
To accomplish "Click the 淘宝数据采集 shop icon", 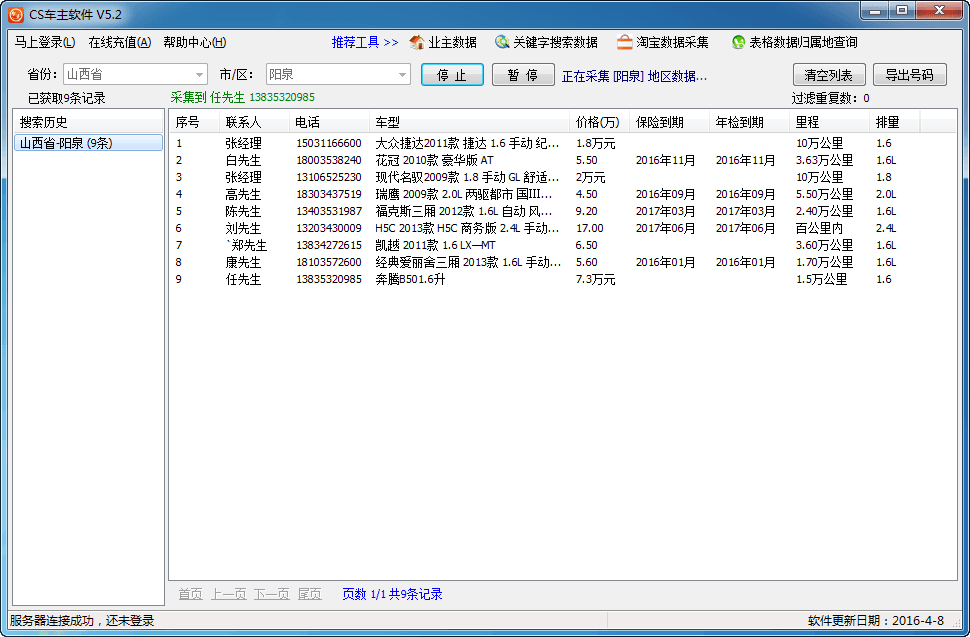I will [624, 43].
